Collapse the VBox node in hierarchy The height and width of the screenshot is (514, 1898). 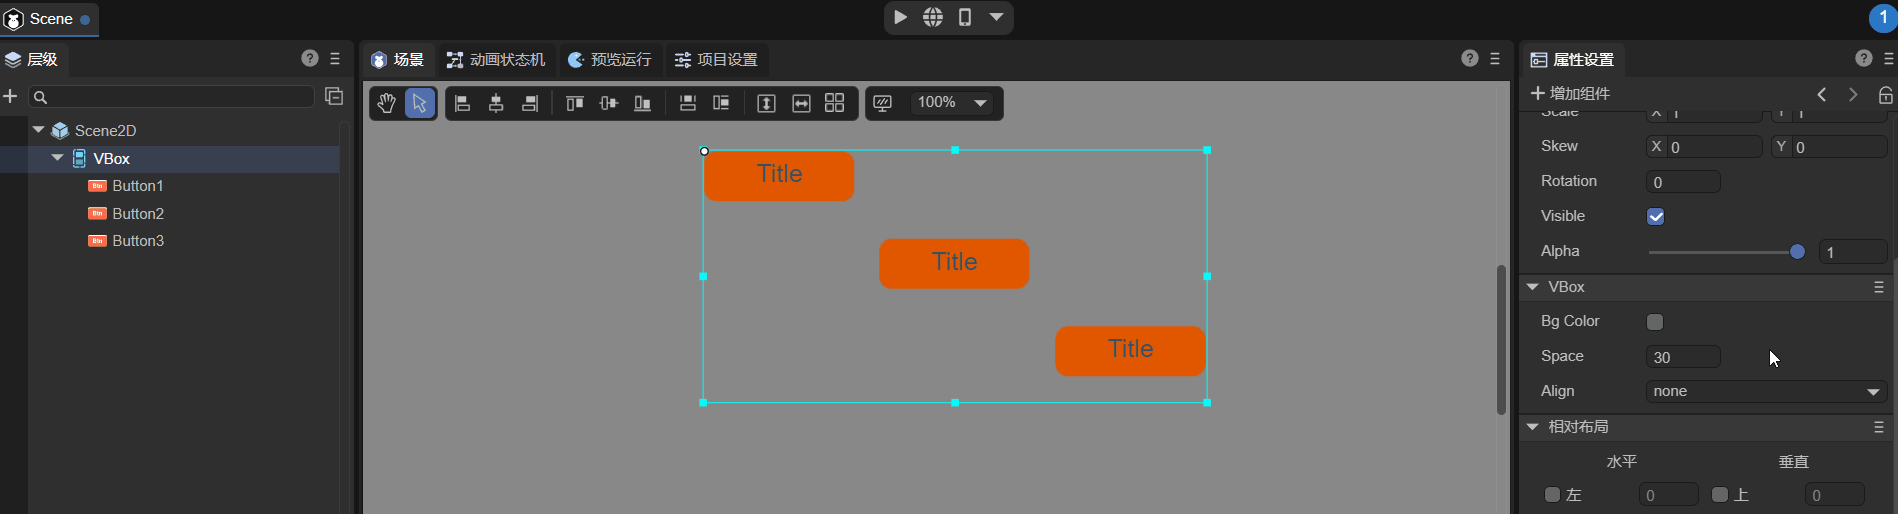coord(58,158)
